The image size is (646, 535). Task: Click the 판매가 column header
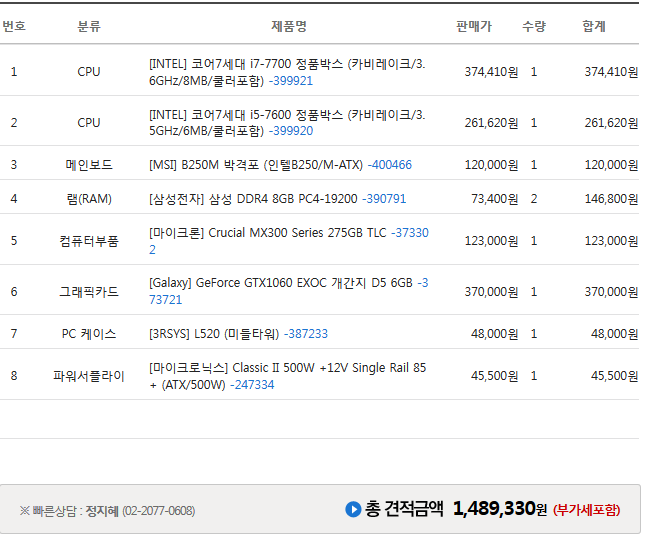click(x=474, y=26)
